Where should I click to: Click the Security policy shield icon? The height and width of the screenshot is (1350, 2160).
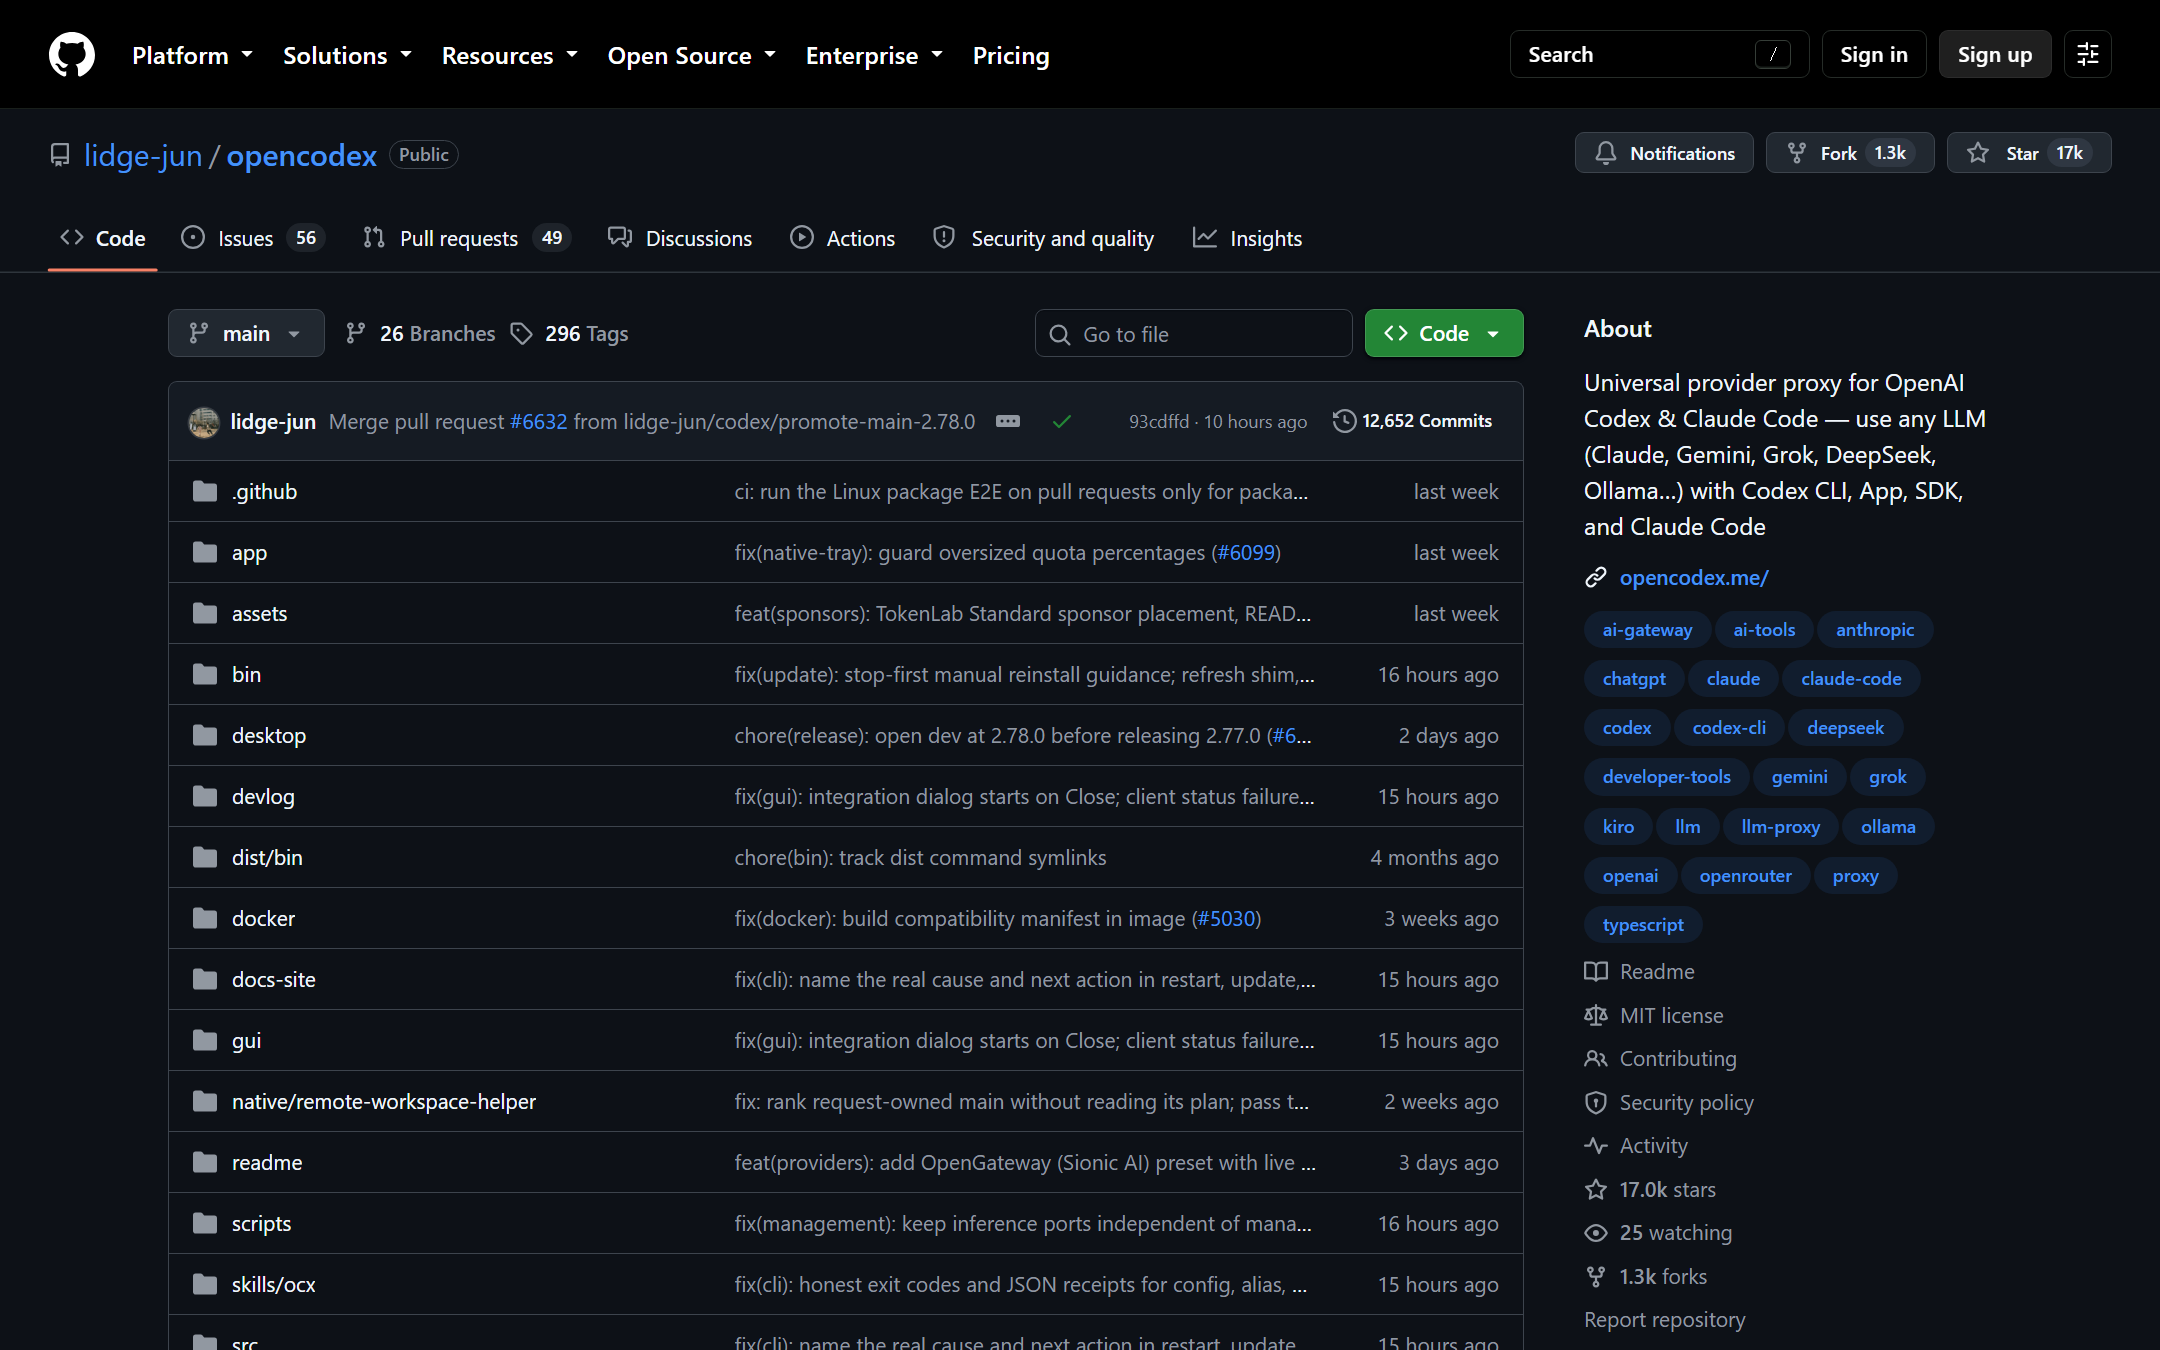click(x=1596, y=1102)
